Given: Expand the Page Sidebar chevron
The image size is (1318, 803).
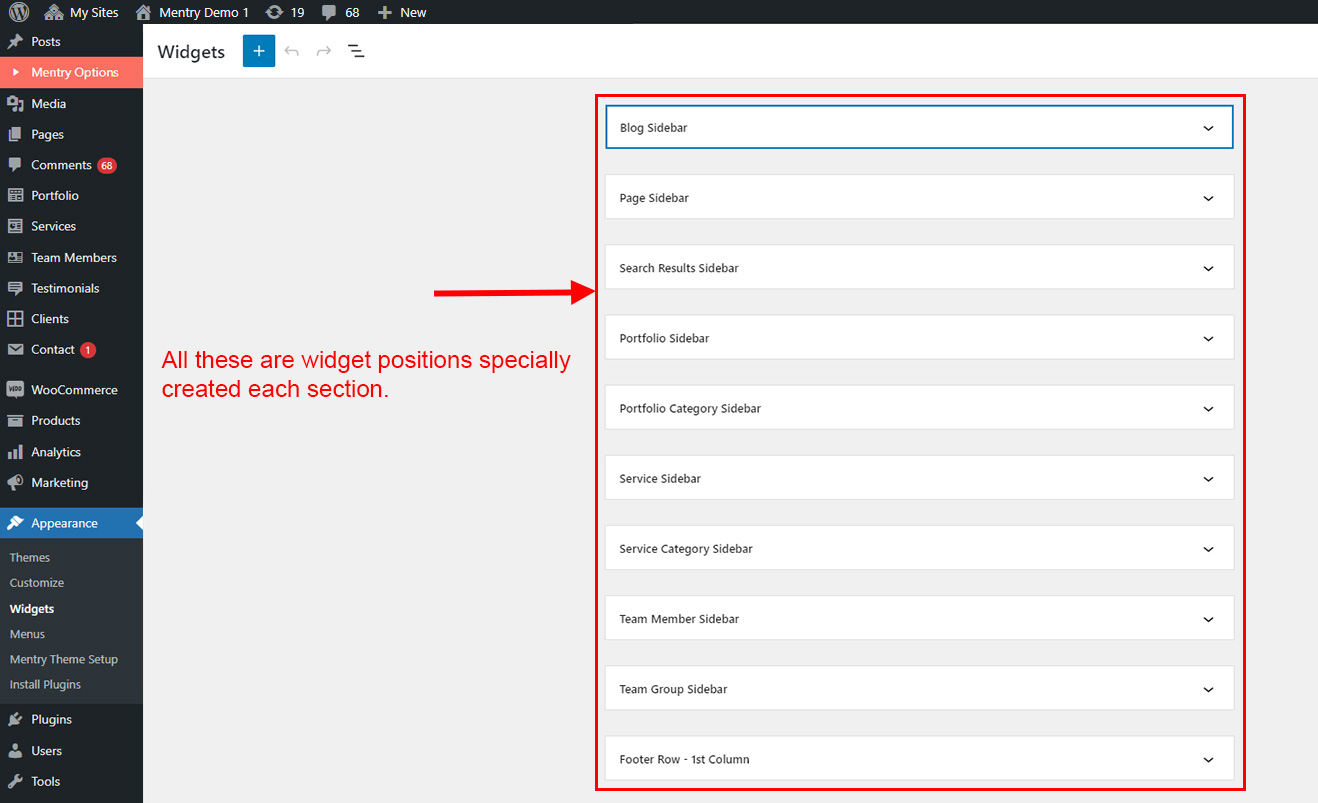Looking at the screenshot, I should pyautogui.click(x=1208, y=198).
